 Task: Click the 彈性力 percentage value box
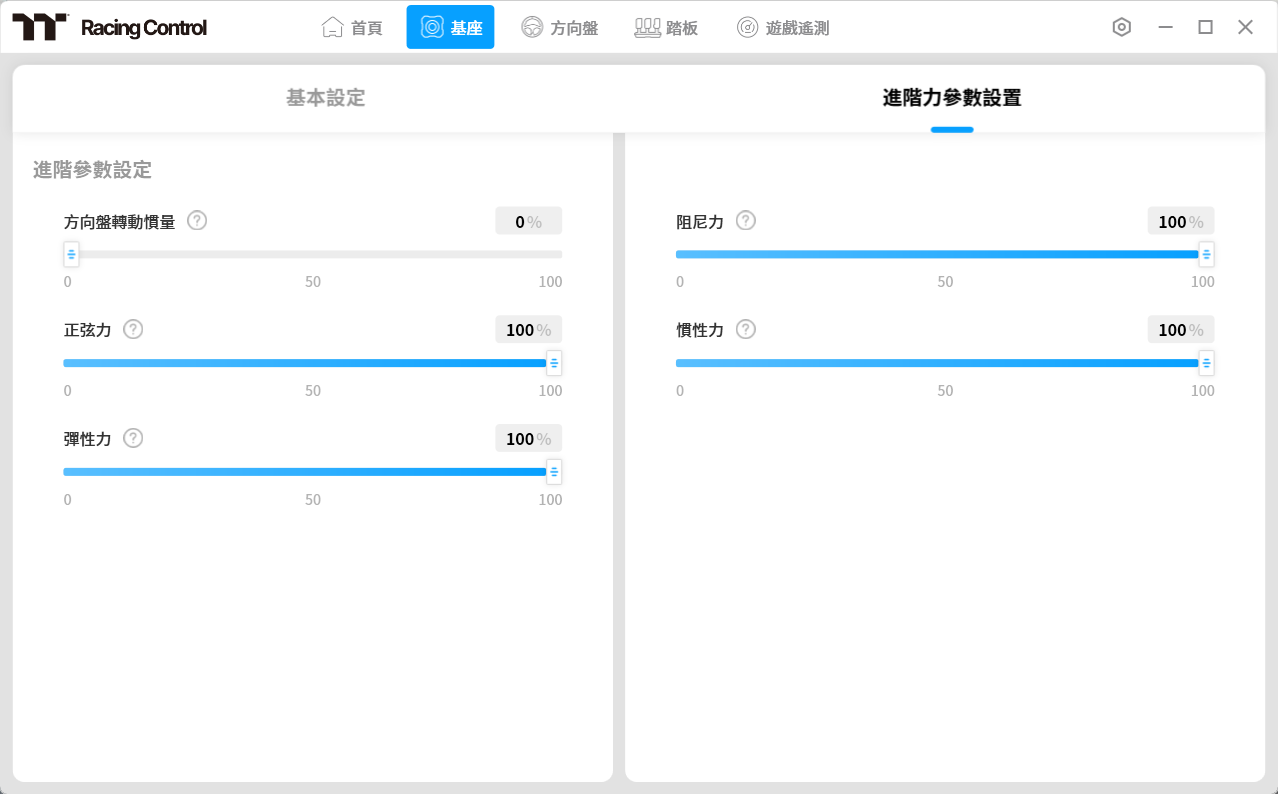point(528,438)
